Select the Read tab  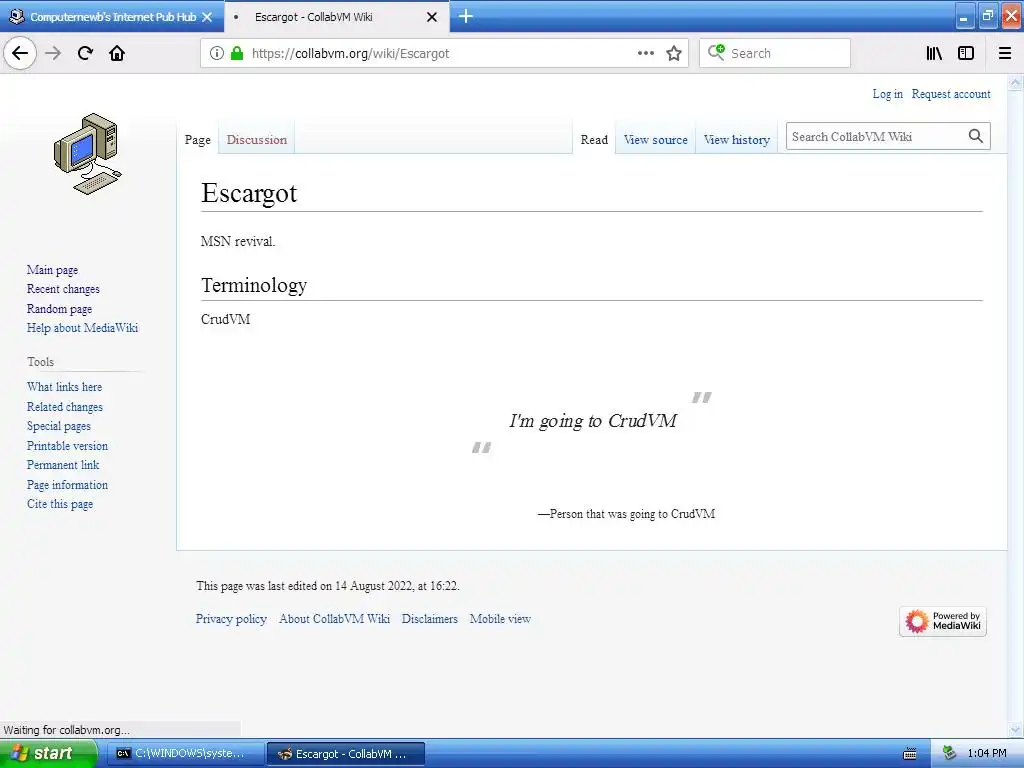594,140
